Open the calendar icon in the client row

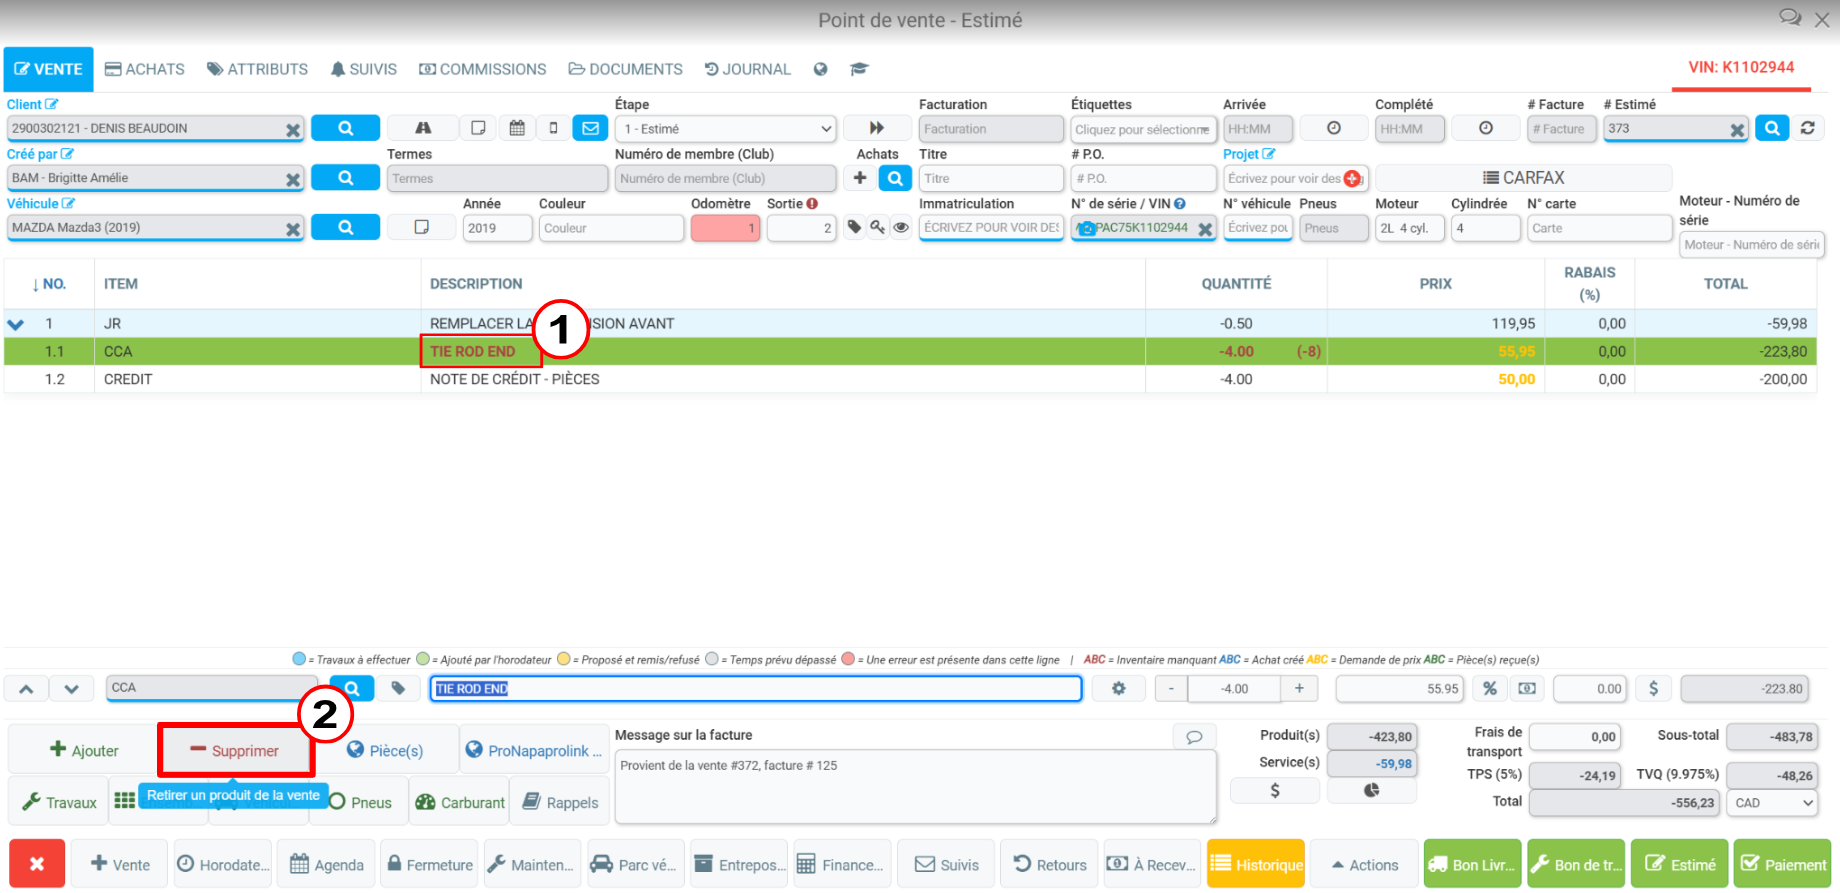(517, 128)
